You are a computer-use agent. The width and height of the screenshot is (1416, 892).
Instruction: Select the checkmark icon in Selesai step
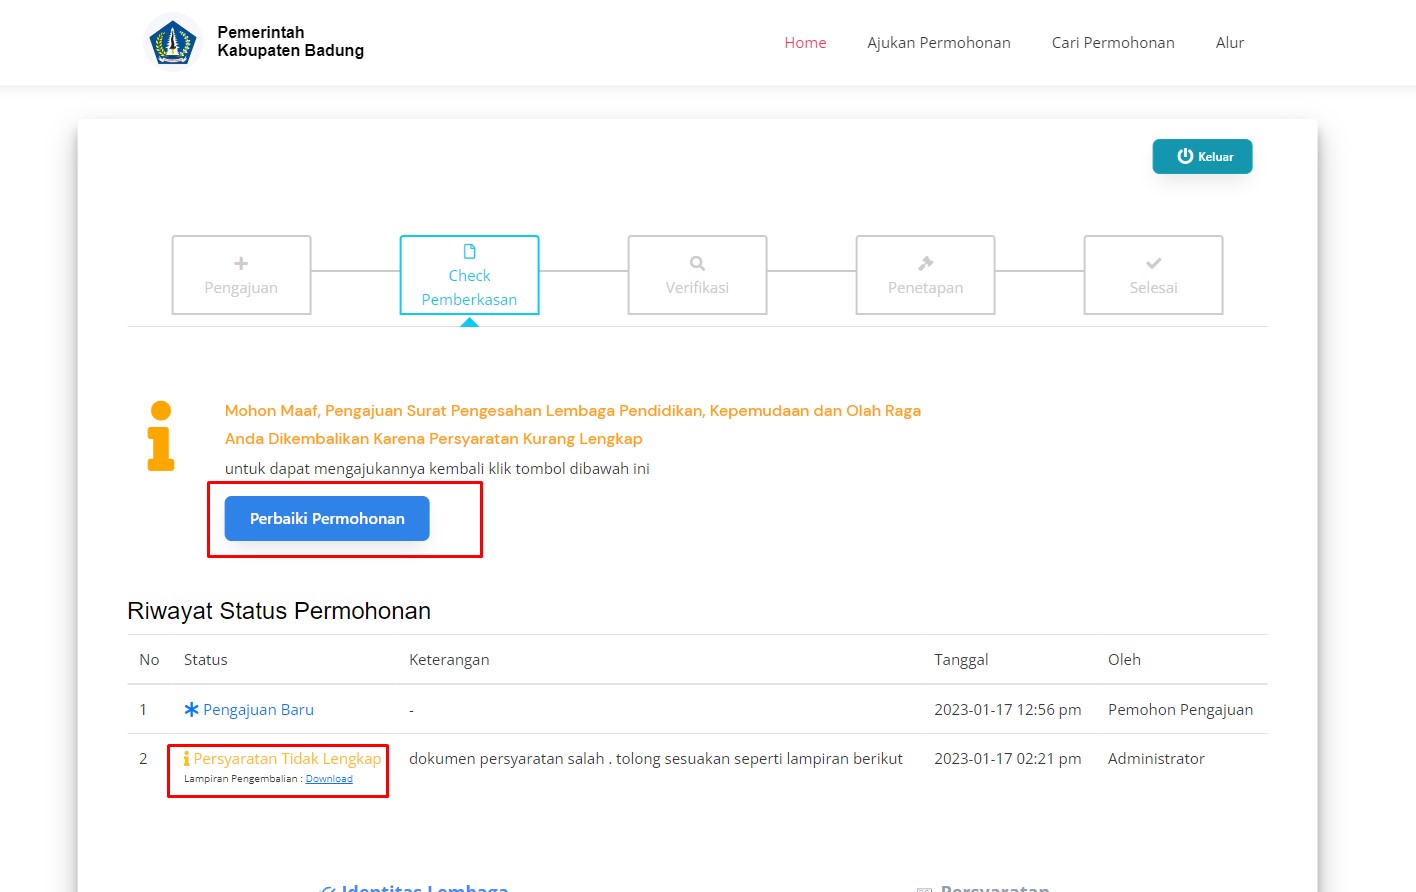pyautogui.click(x=1153, y=264)
